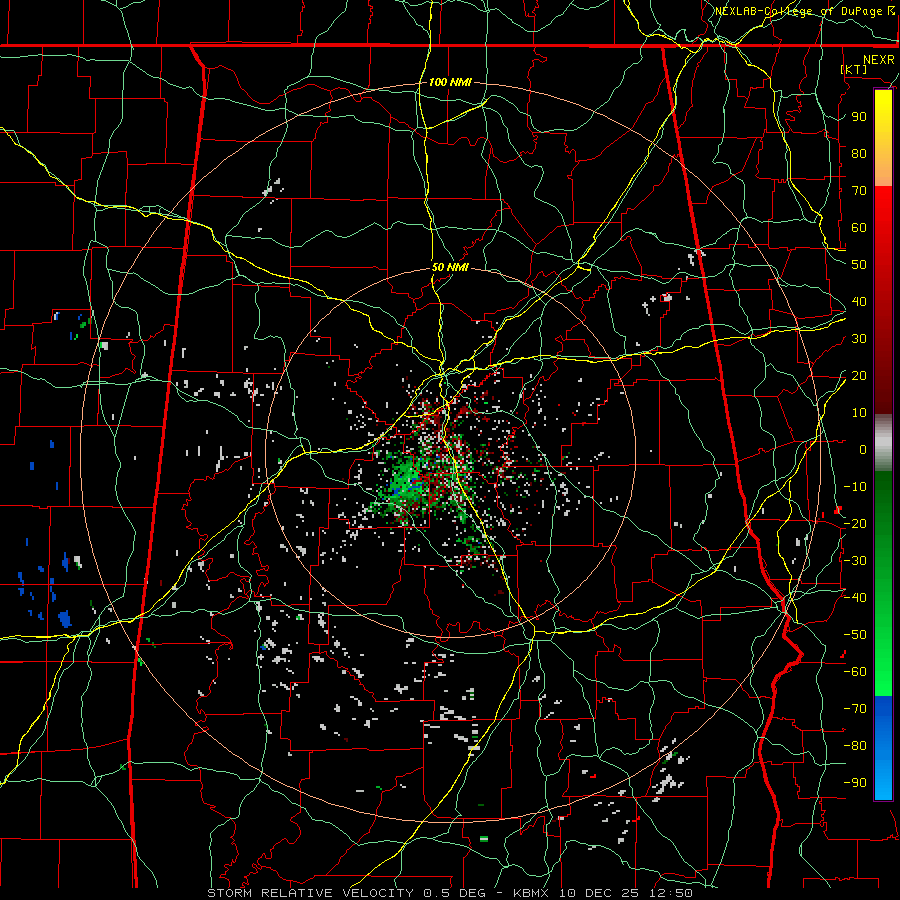The width and height of the screenshot is (900, 900).
Task: Click the '[KT]' units label
Action: click(854, 69)
